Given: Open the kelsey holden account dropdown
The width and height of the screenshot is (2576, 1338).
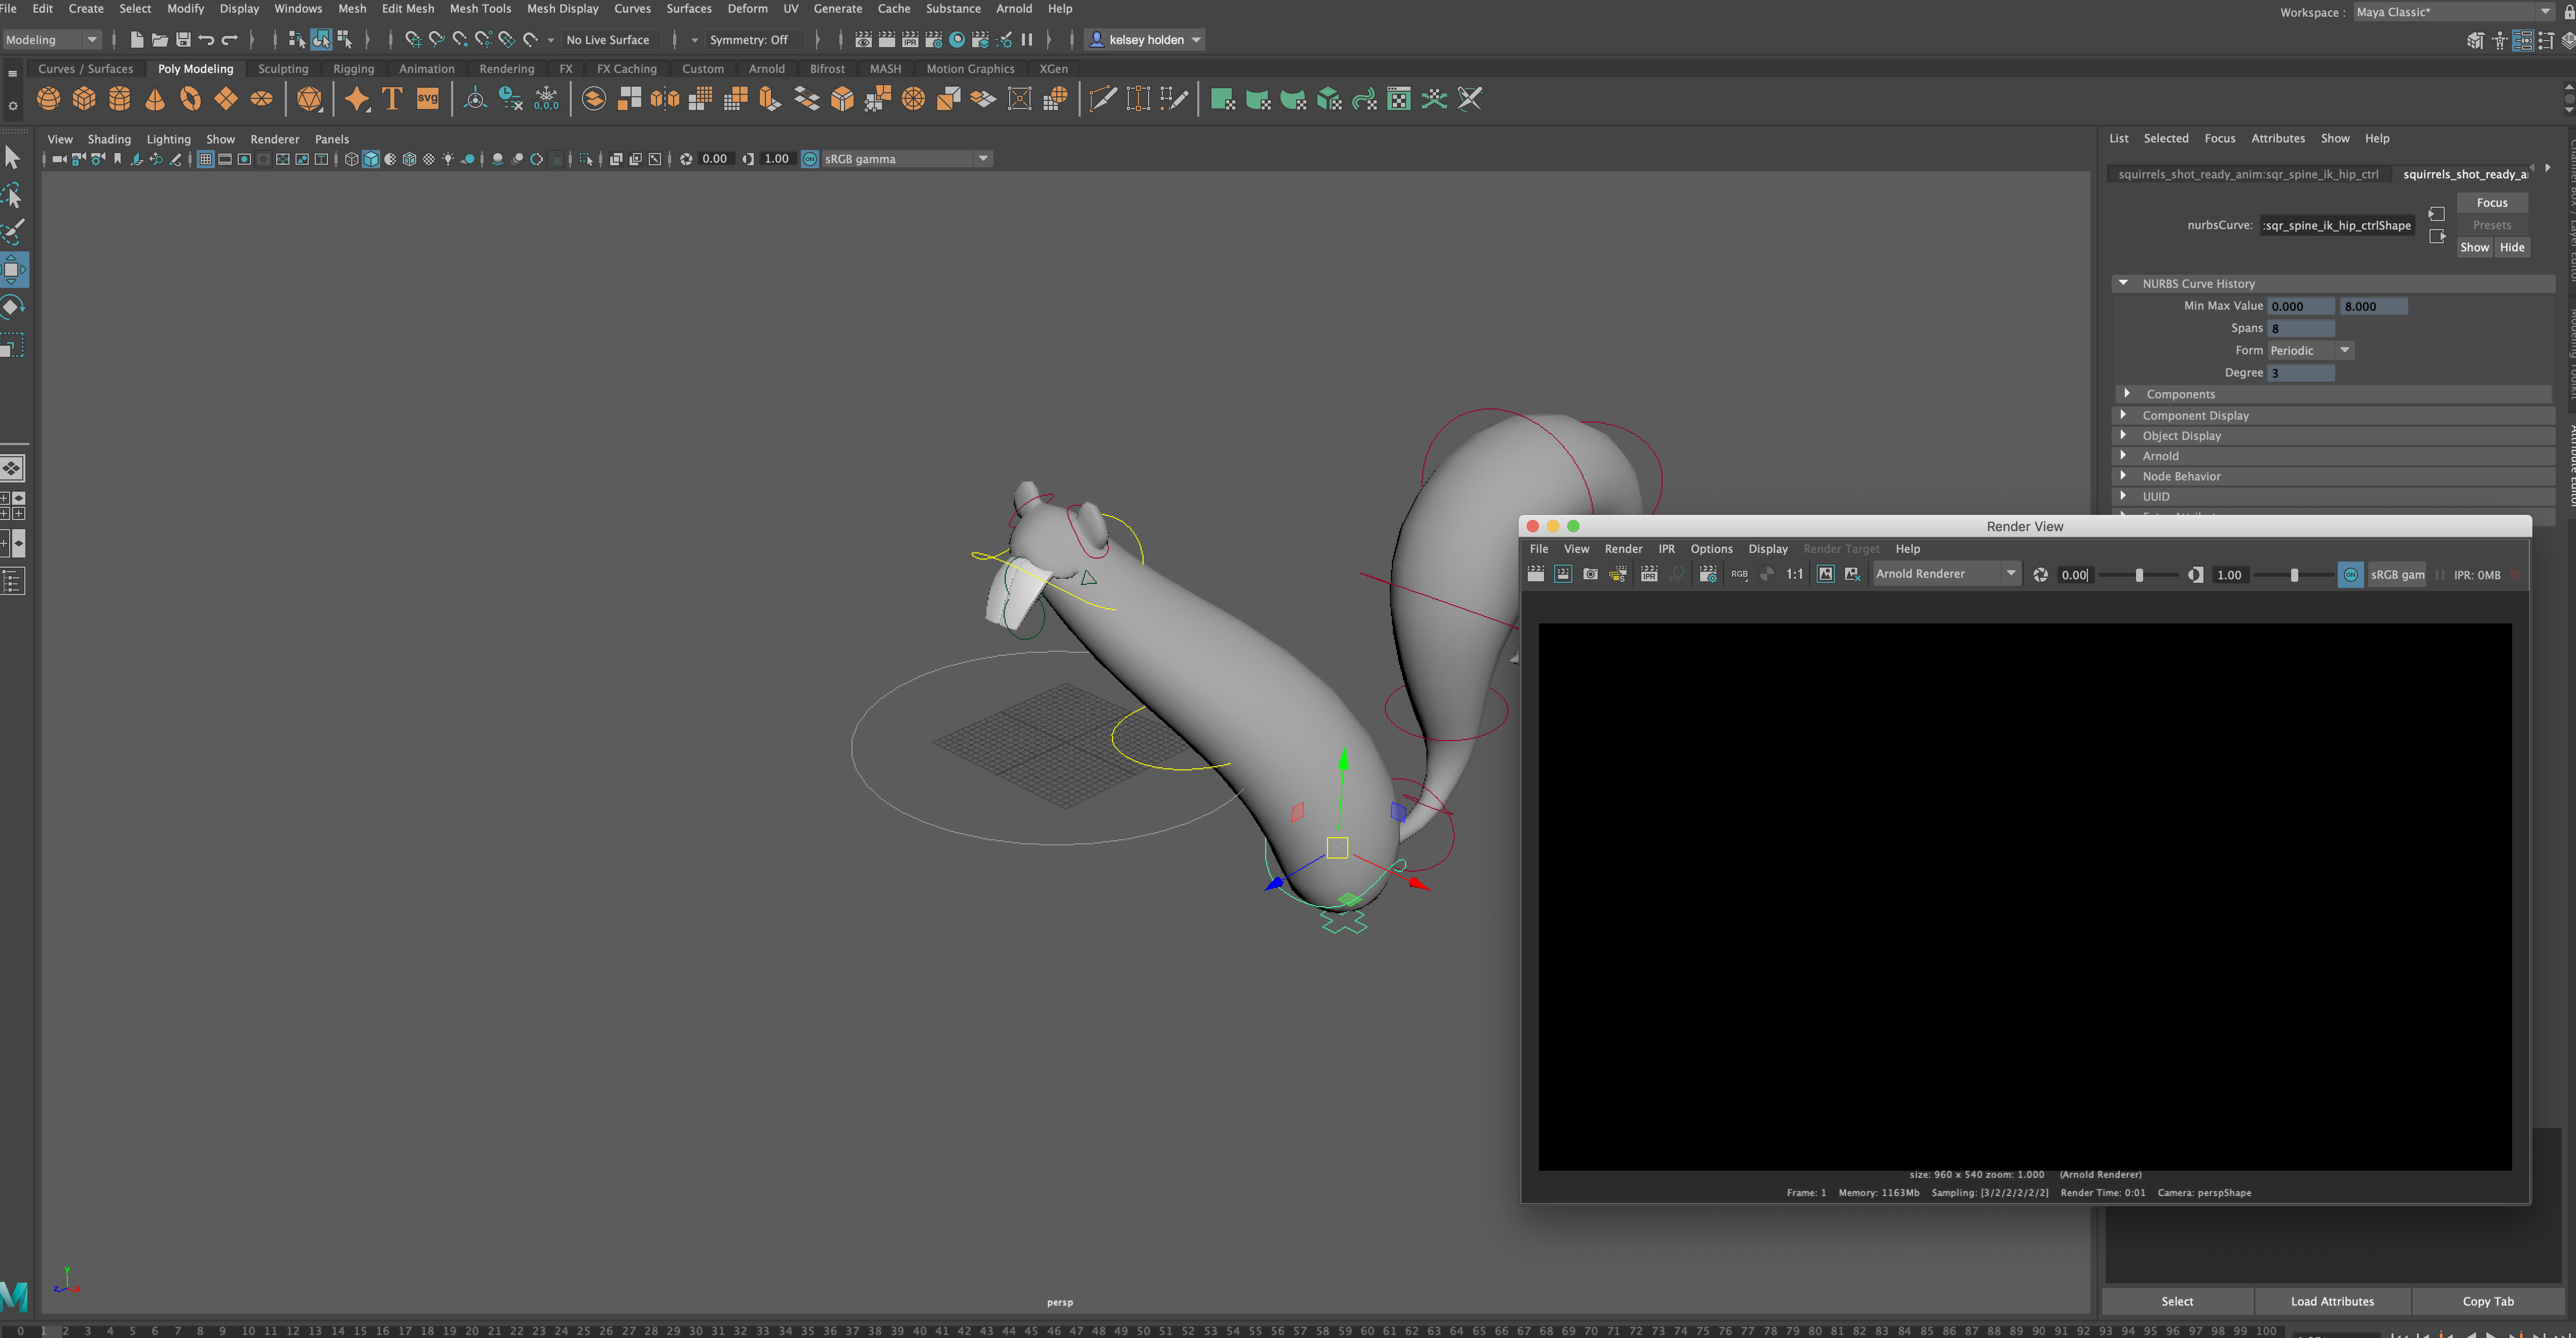Looking at the screenshot, I should coord(1144,40).
